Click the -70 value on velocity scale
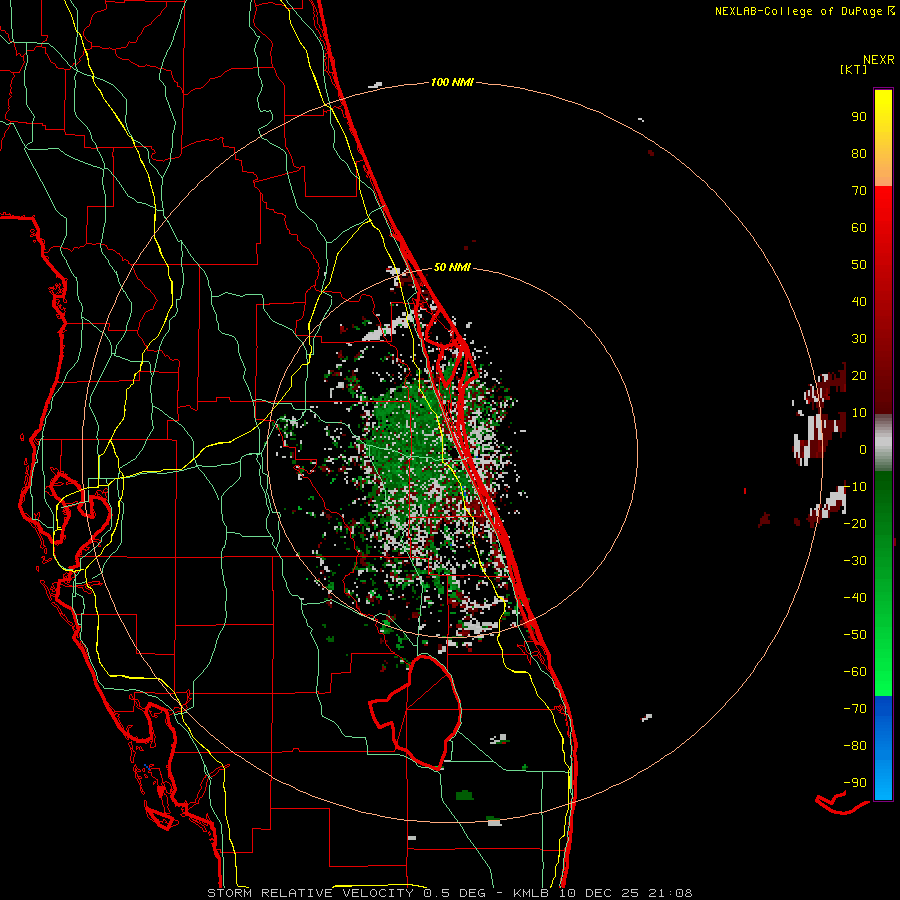 pyautogui.click(x=855, y=709)
